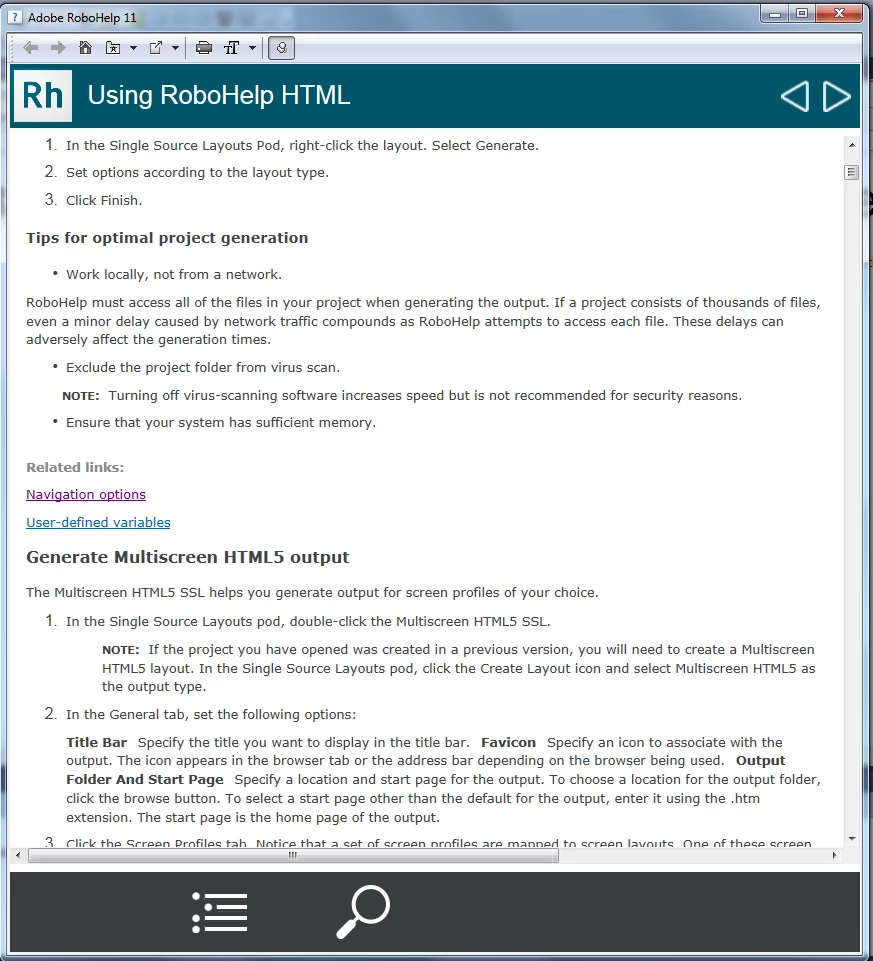
Task: Open the User-defined variables link
Action: click(98, 523)
